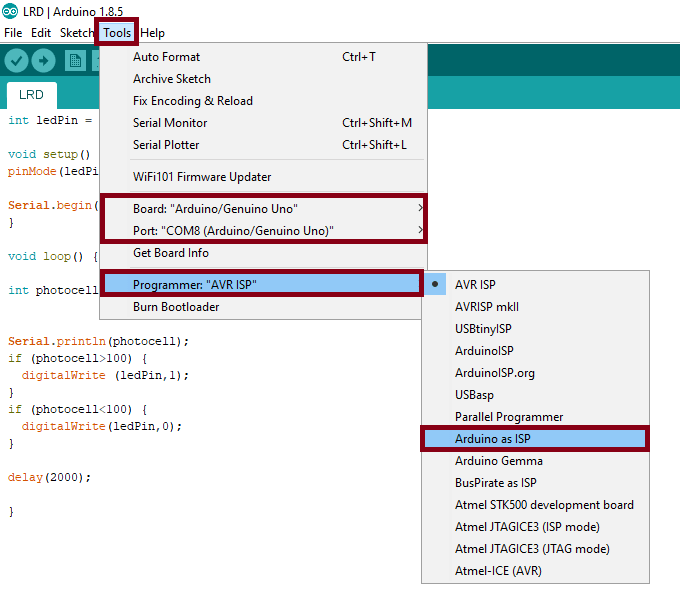The image size is (680, 598).
Task: Choose Atmel-ICE (AVR) programmer
Action: (536, 571)
